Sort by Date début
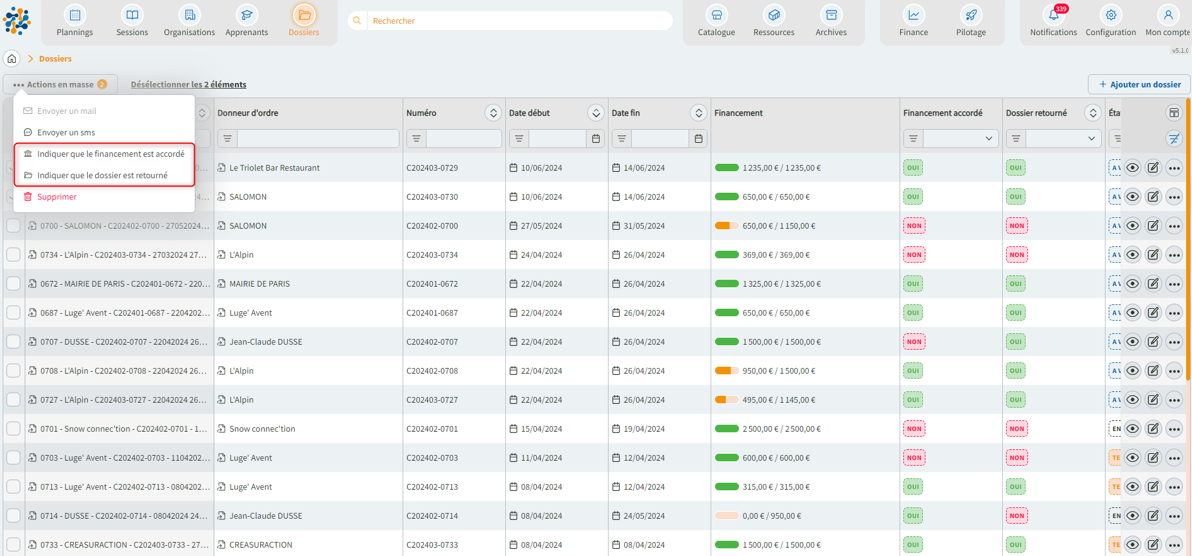Image resolution: width=1192 pixels, height=556 pixels. pos(595,113)
